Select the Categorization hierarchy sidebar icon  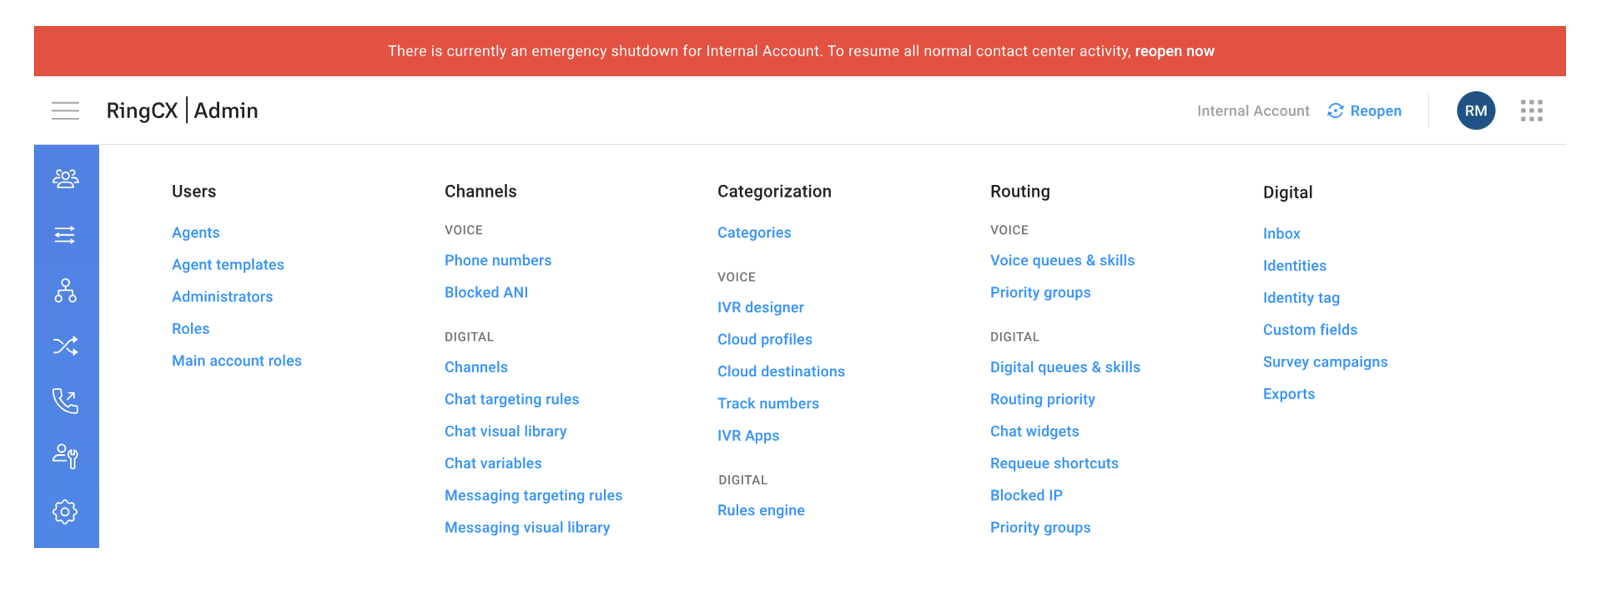click(x=65, y=291)
